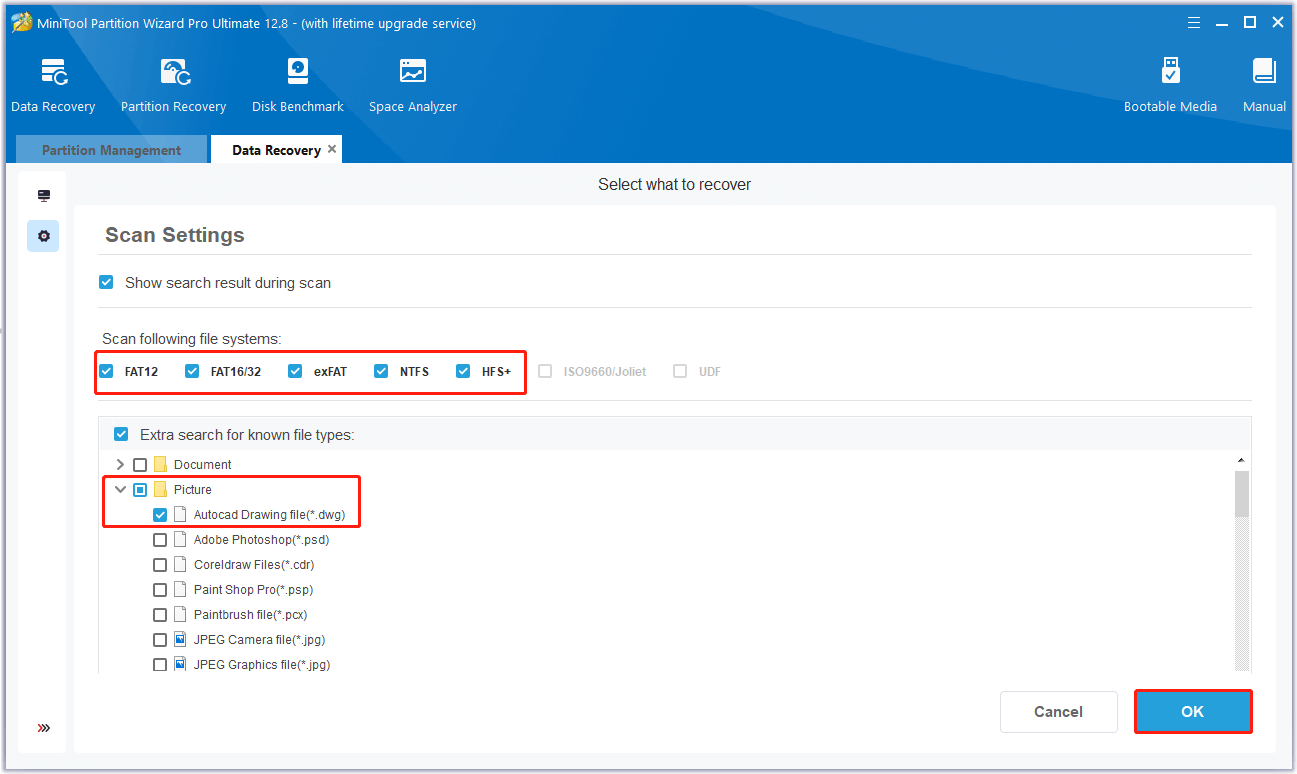Image resolution: width=1297 pixels, height=774 pixels.
Task: Cancel the scan settings
Action: click(x=1058, y=712)
